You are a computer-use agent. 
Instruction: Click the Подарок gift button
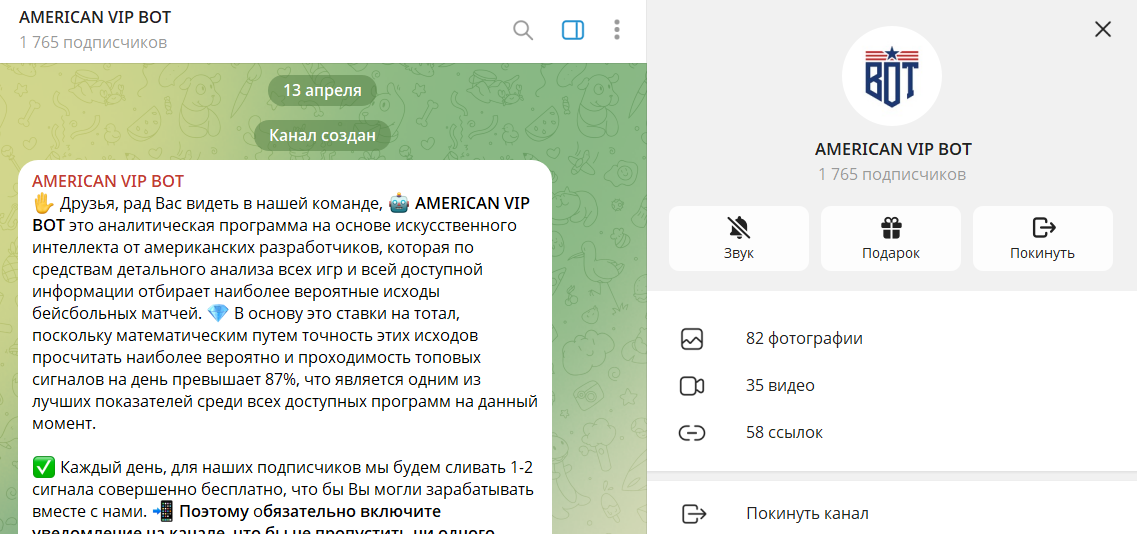coord(890,238)
